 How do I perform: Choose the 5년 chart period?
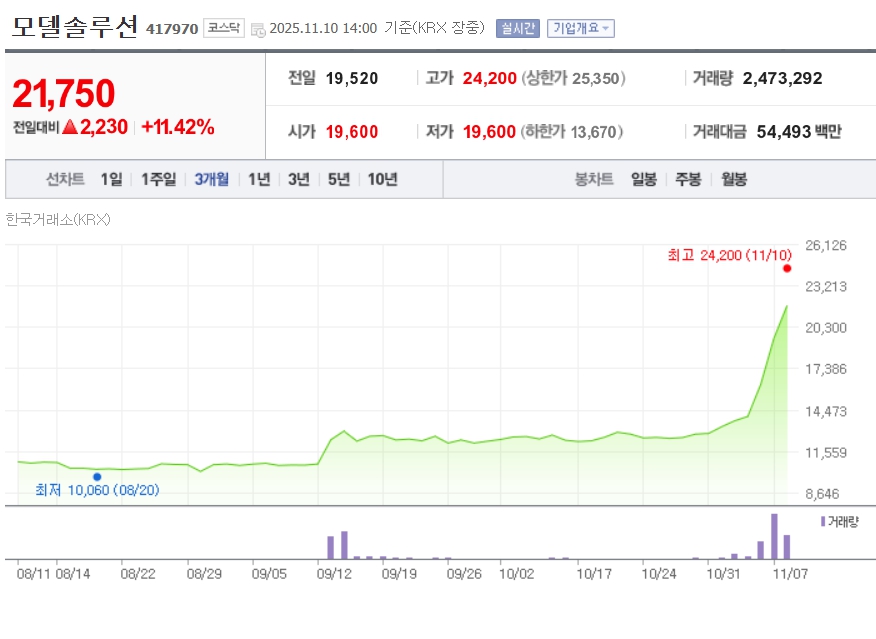(338, 180)
